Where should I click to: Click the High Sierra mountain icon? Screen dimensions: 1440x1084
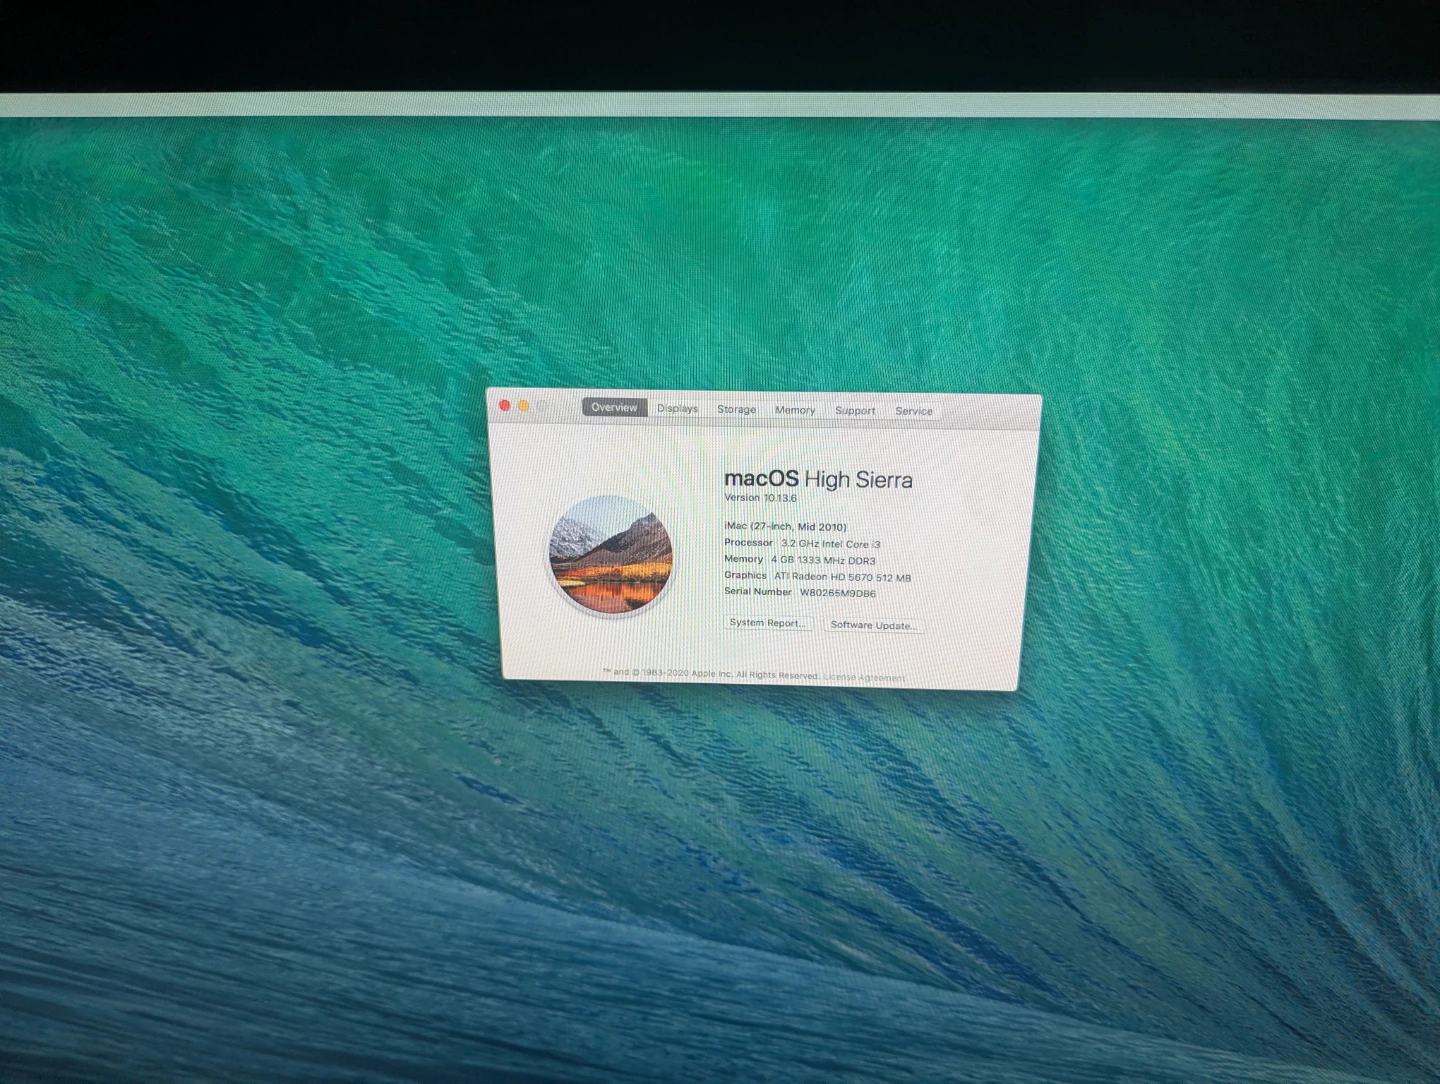pyautogui.click(x=610, y=555)
